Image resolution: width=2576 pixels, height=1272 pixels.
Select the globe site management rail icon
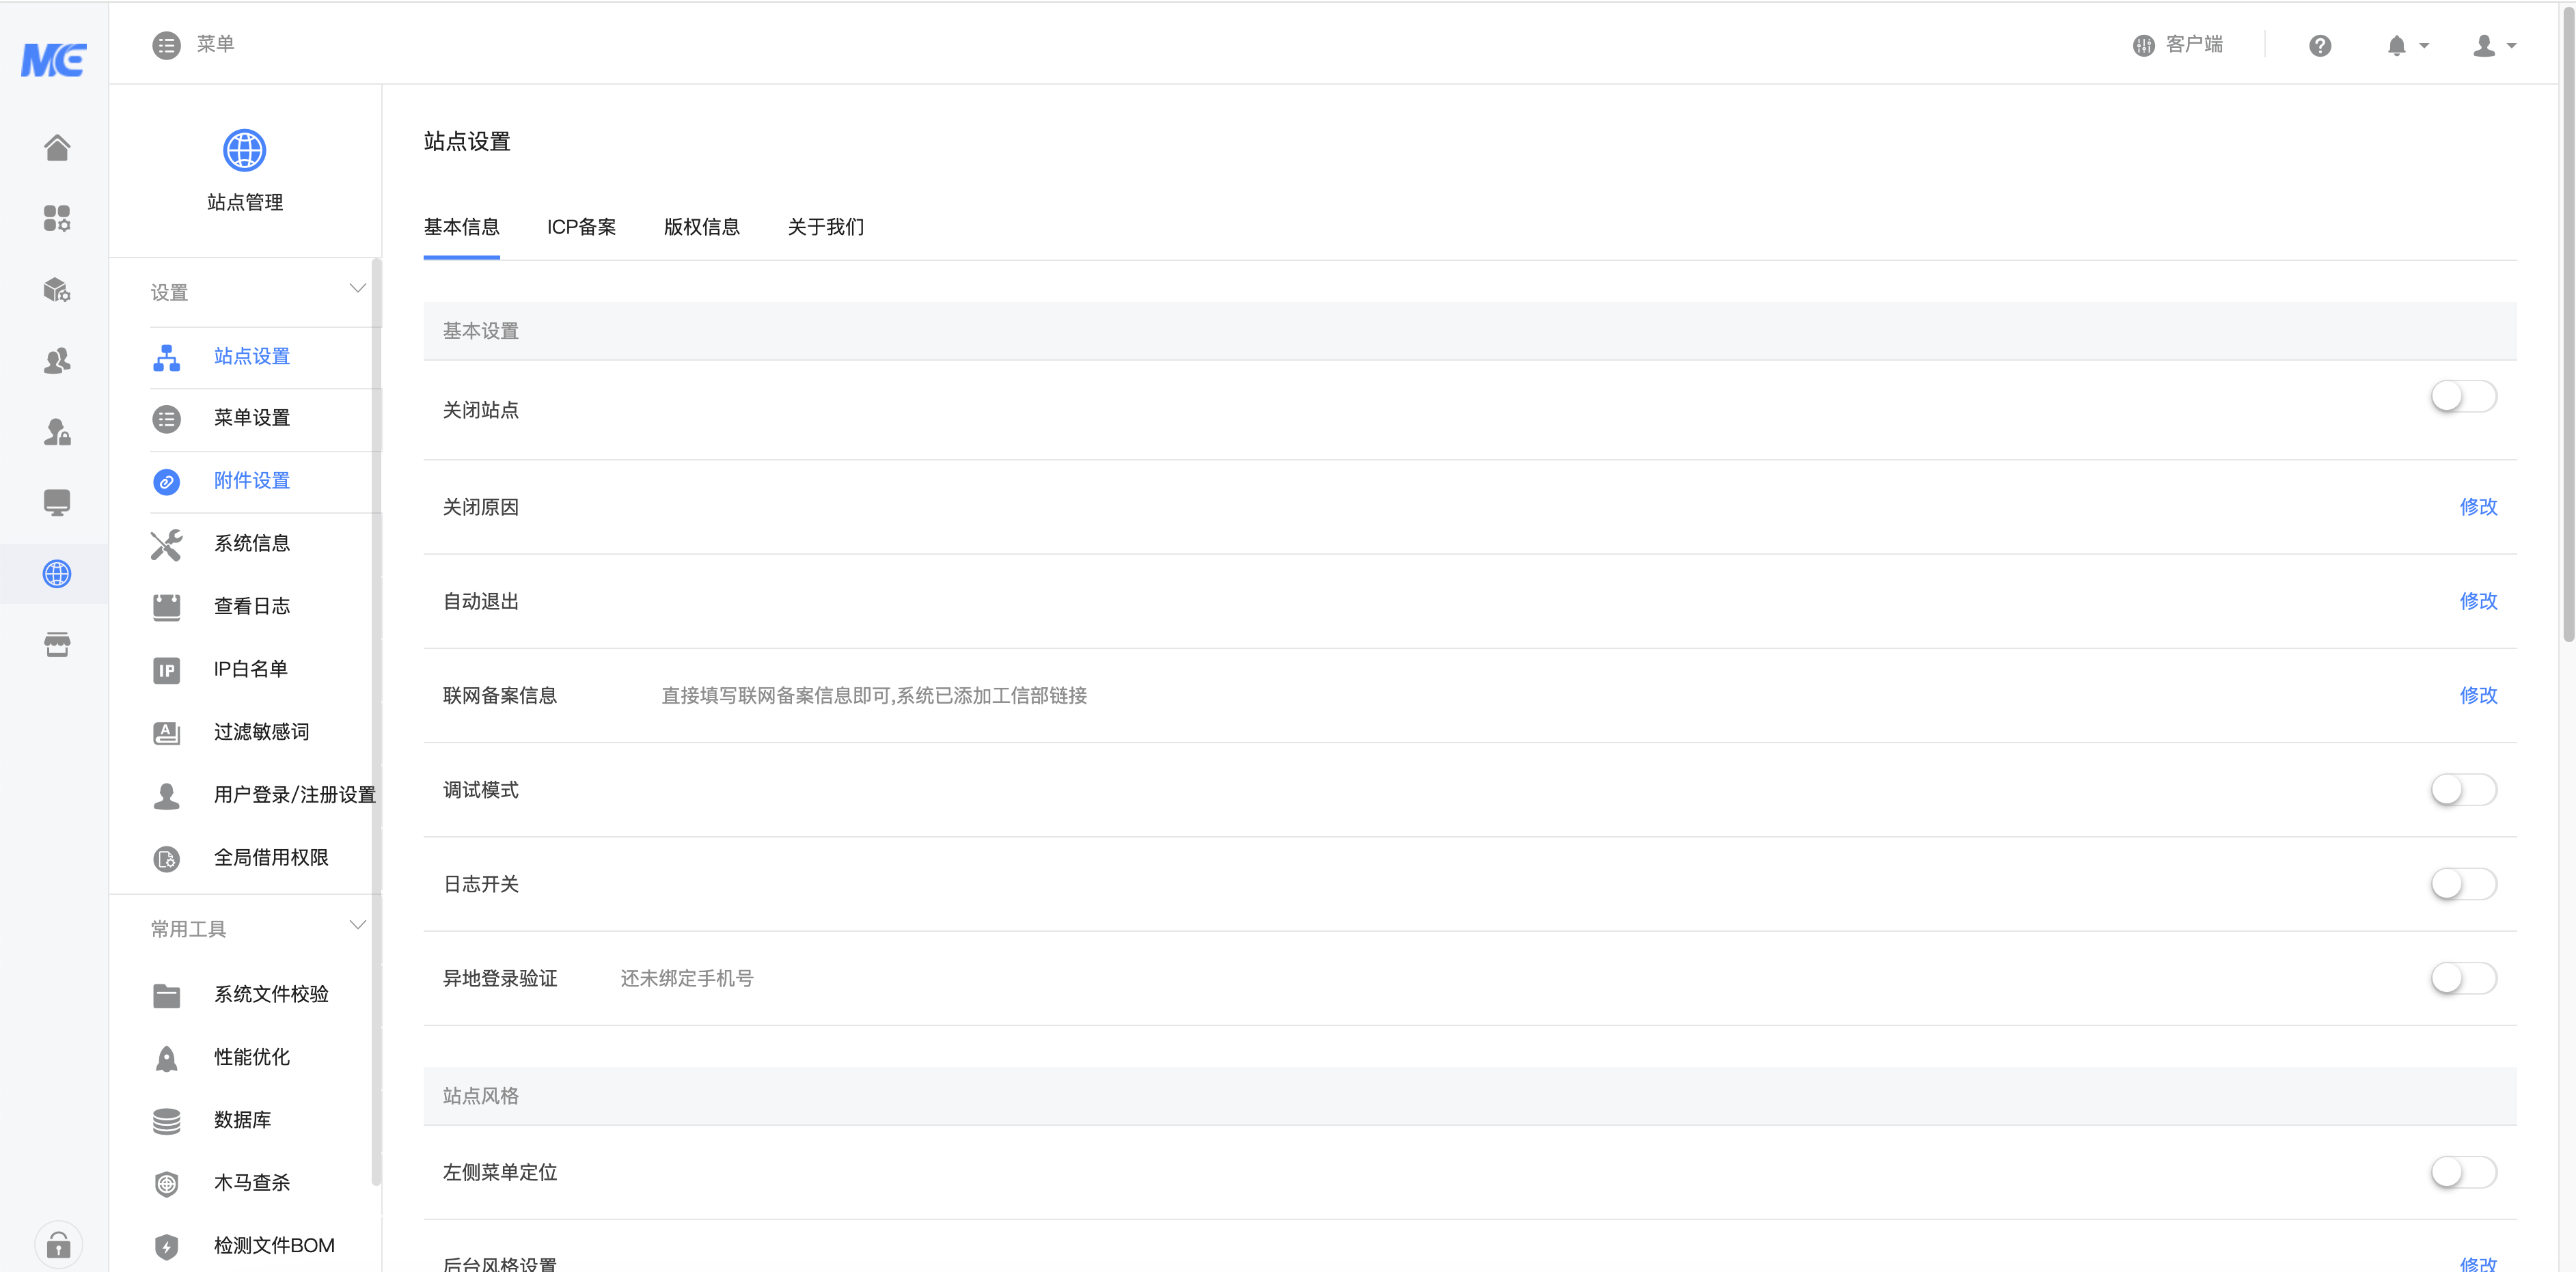[x=57, y=574]
